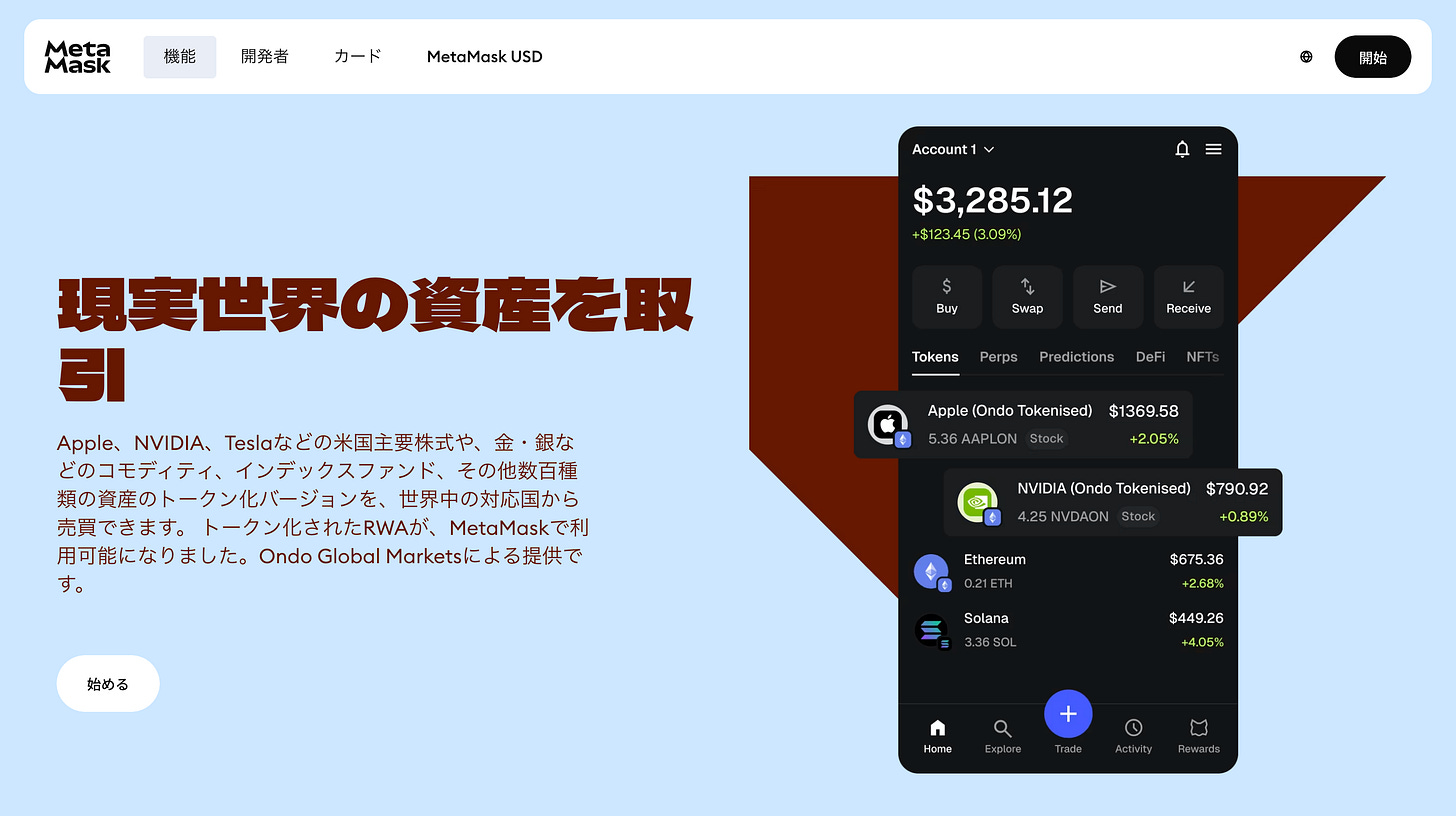1456x816 pixels.
Task: Select the Tokens tab
Action: (935, 357)
